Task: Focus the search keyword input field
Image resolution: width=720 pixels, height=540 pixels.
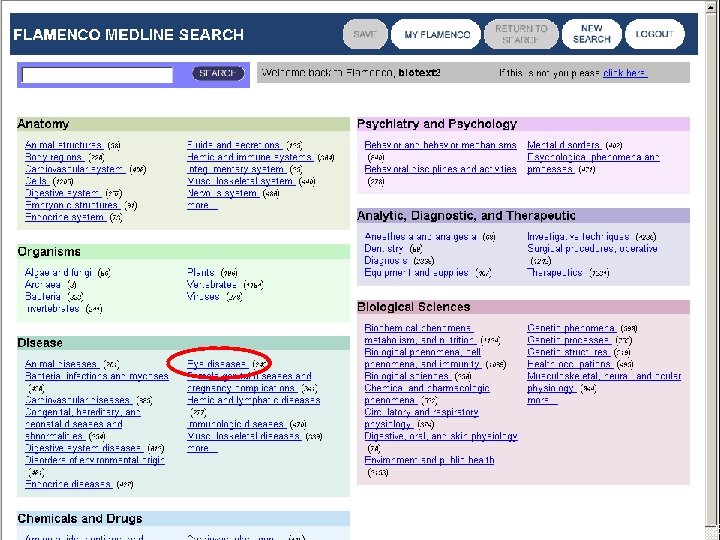Action: tap(97, 75)
